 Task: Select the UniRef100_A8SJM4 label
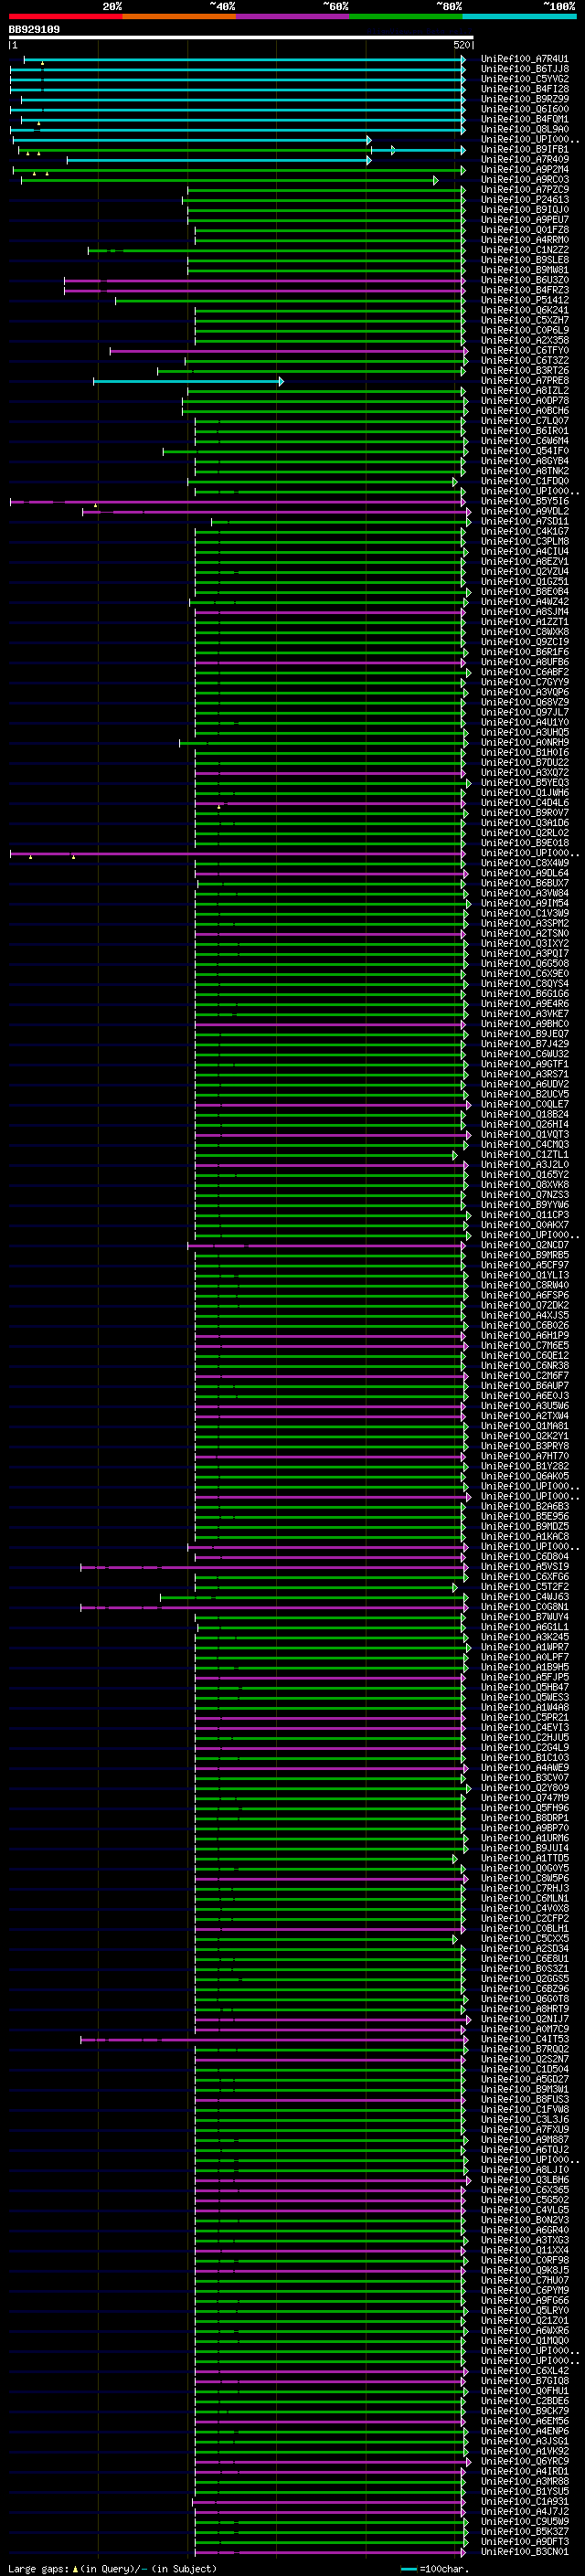(524, 612)
